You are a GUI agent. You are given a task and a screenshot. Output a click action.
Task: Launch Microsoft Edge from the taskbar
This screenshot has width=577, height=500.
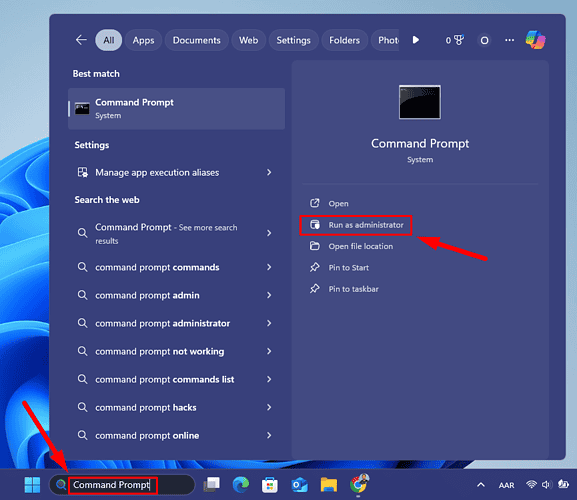[241, 485]
